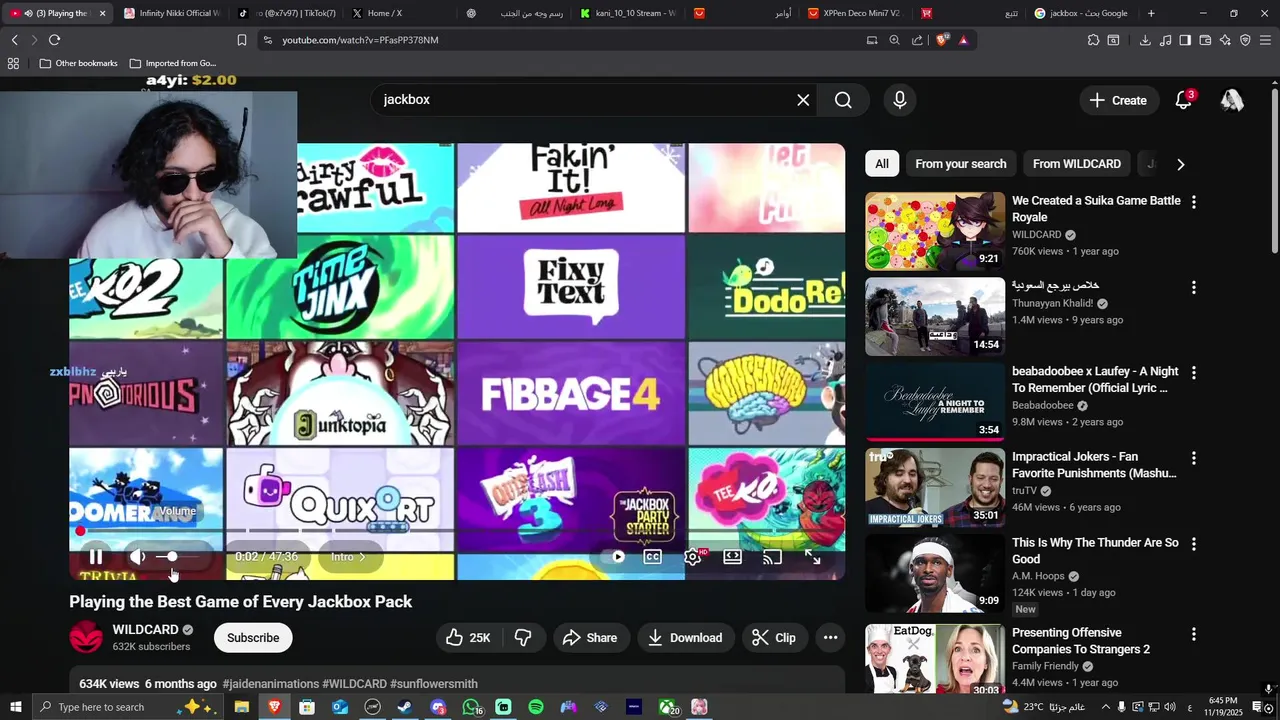The width and height of the screenshot is (1280, 720).
Task: Select the All filter chip
Action: point(882,164)
